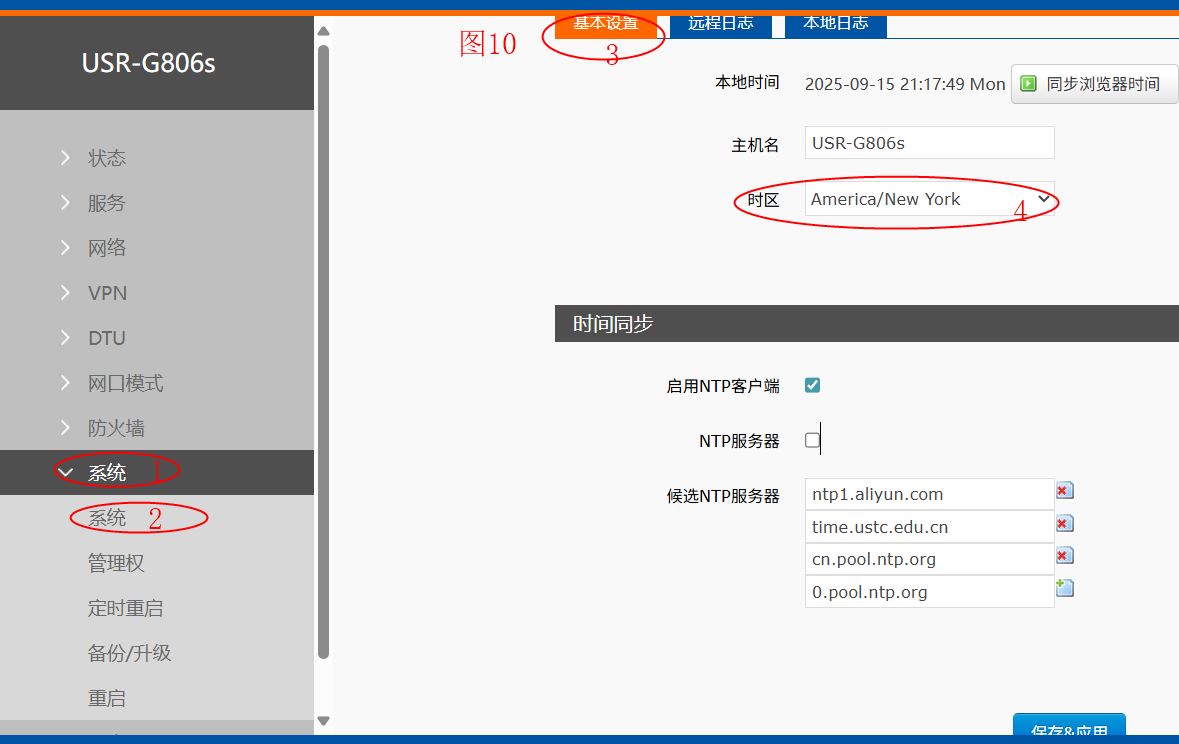Open the 系统 submenu item

click(107, 518)
